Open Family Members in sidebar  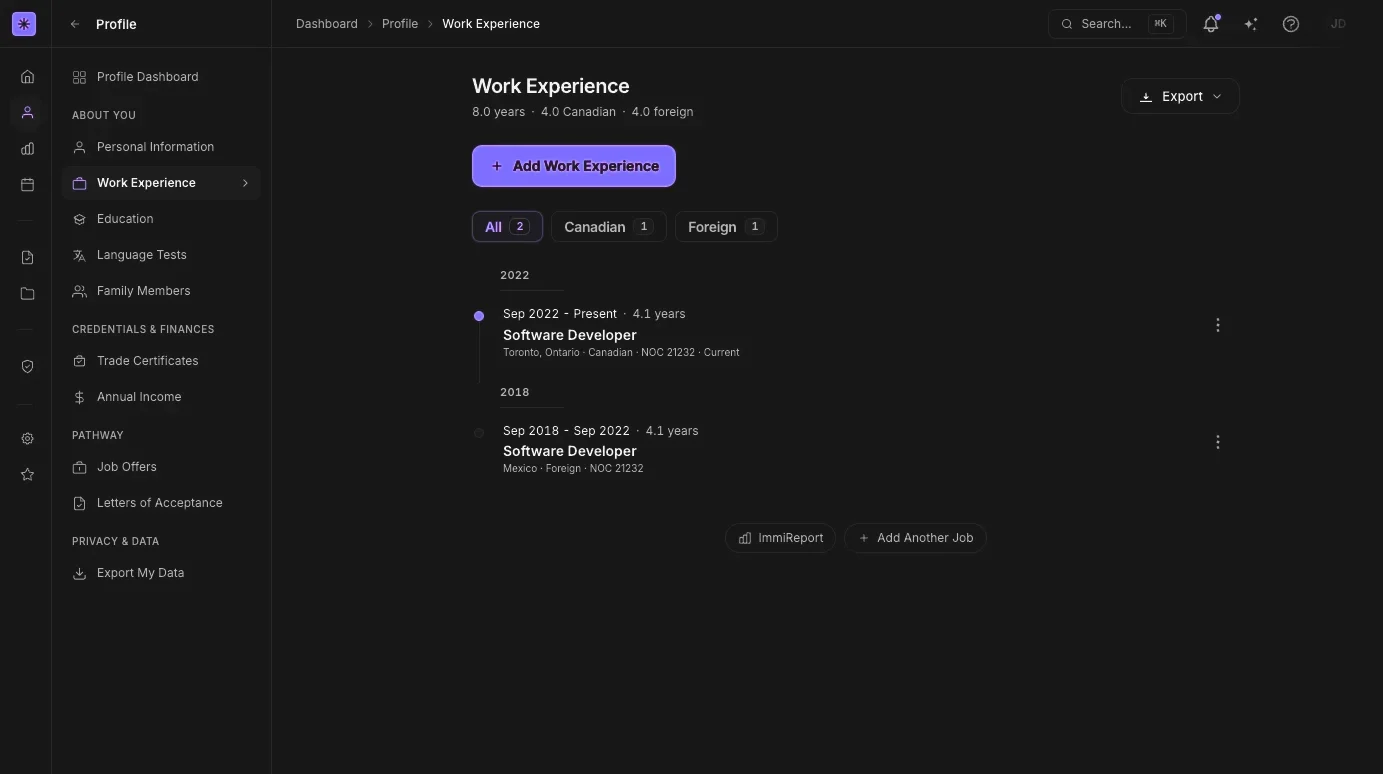pyautogui.click(x=161, y=291)
